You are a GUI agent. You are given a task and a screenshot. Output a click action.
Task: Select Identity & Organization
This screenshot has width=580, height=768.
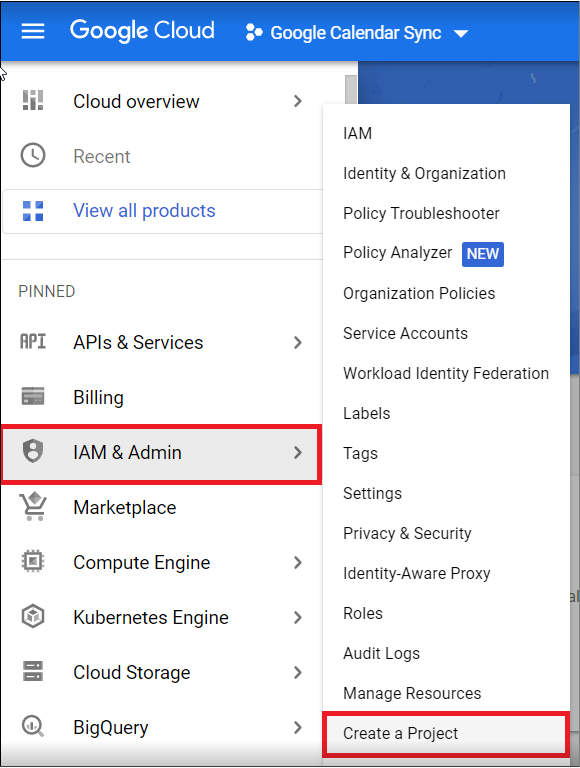[x=424, y=173]
